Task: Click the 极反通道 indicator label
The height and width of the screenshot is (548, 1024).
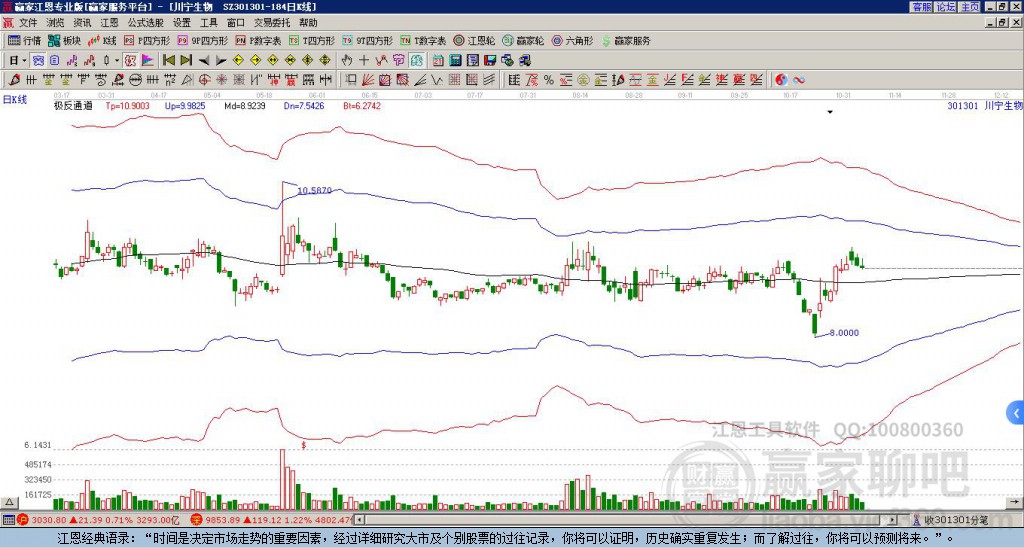Action: tap(73, 105)
